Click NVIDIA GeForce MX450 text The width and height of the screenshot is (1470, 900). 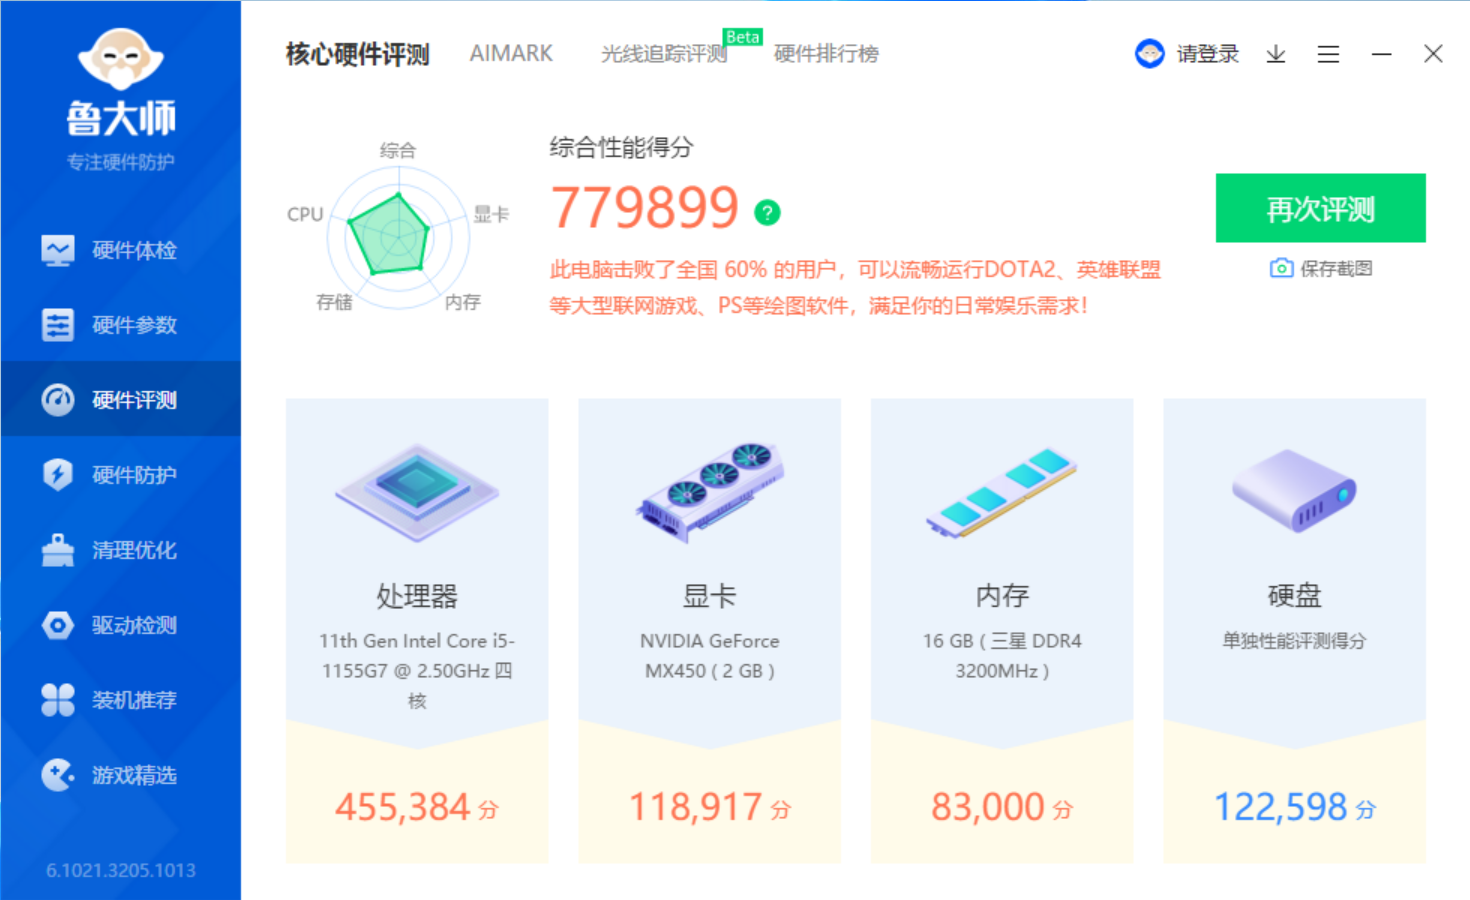coord(710,656)
